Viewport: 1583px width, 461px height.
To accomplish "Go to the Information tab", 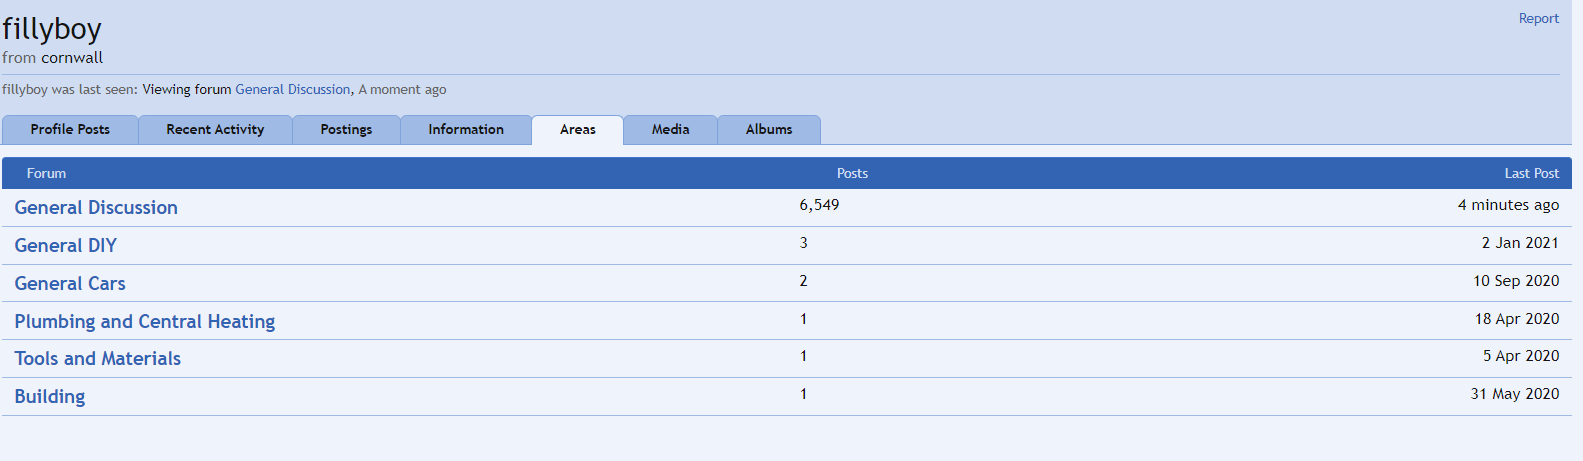I will click(x=466, y=130).
